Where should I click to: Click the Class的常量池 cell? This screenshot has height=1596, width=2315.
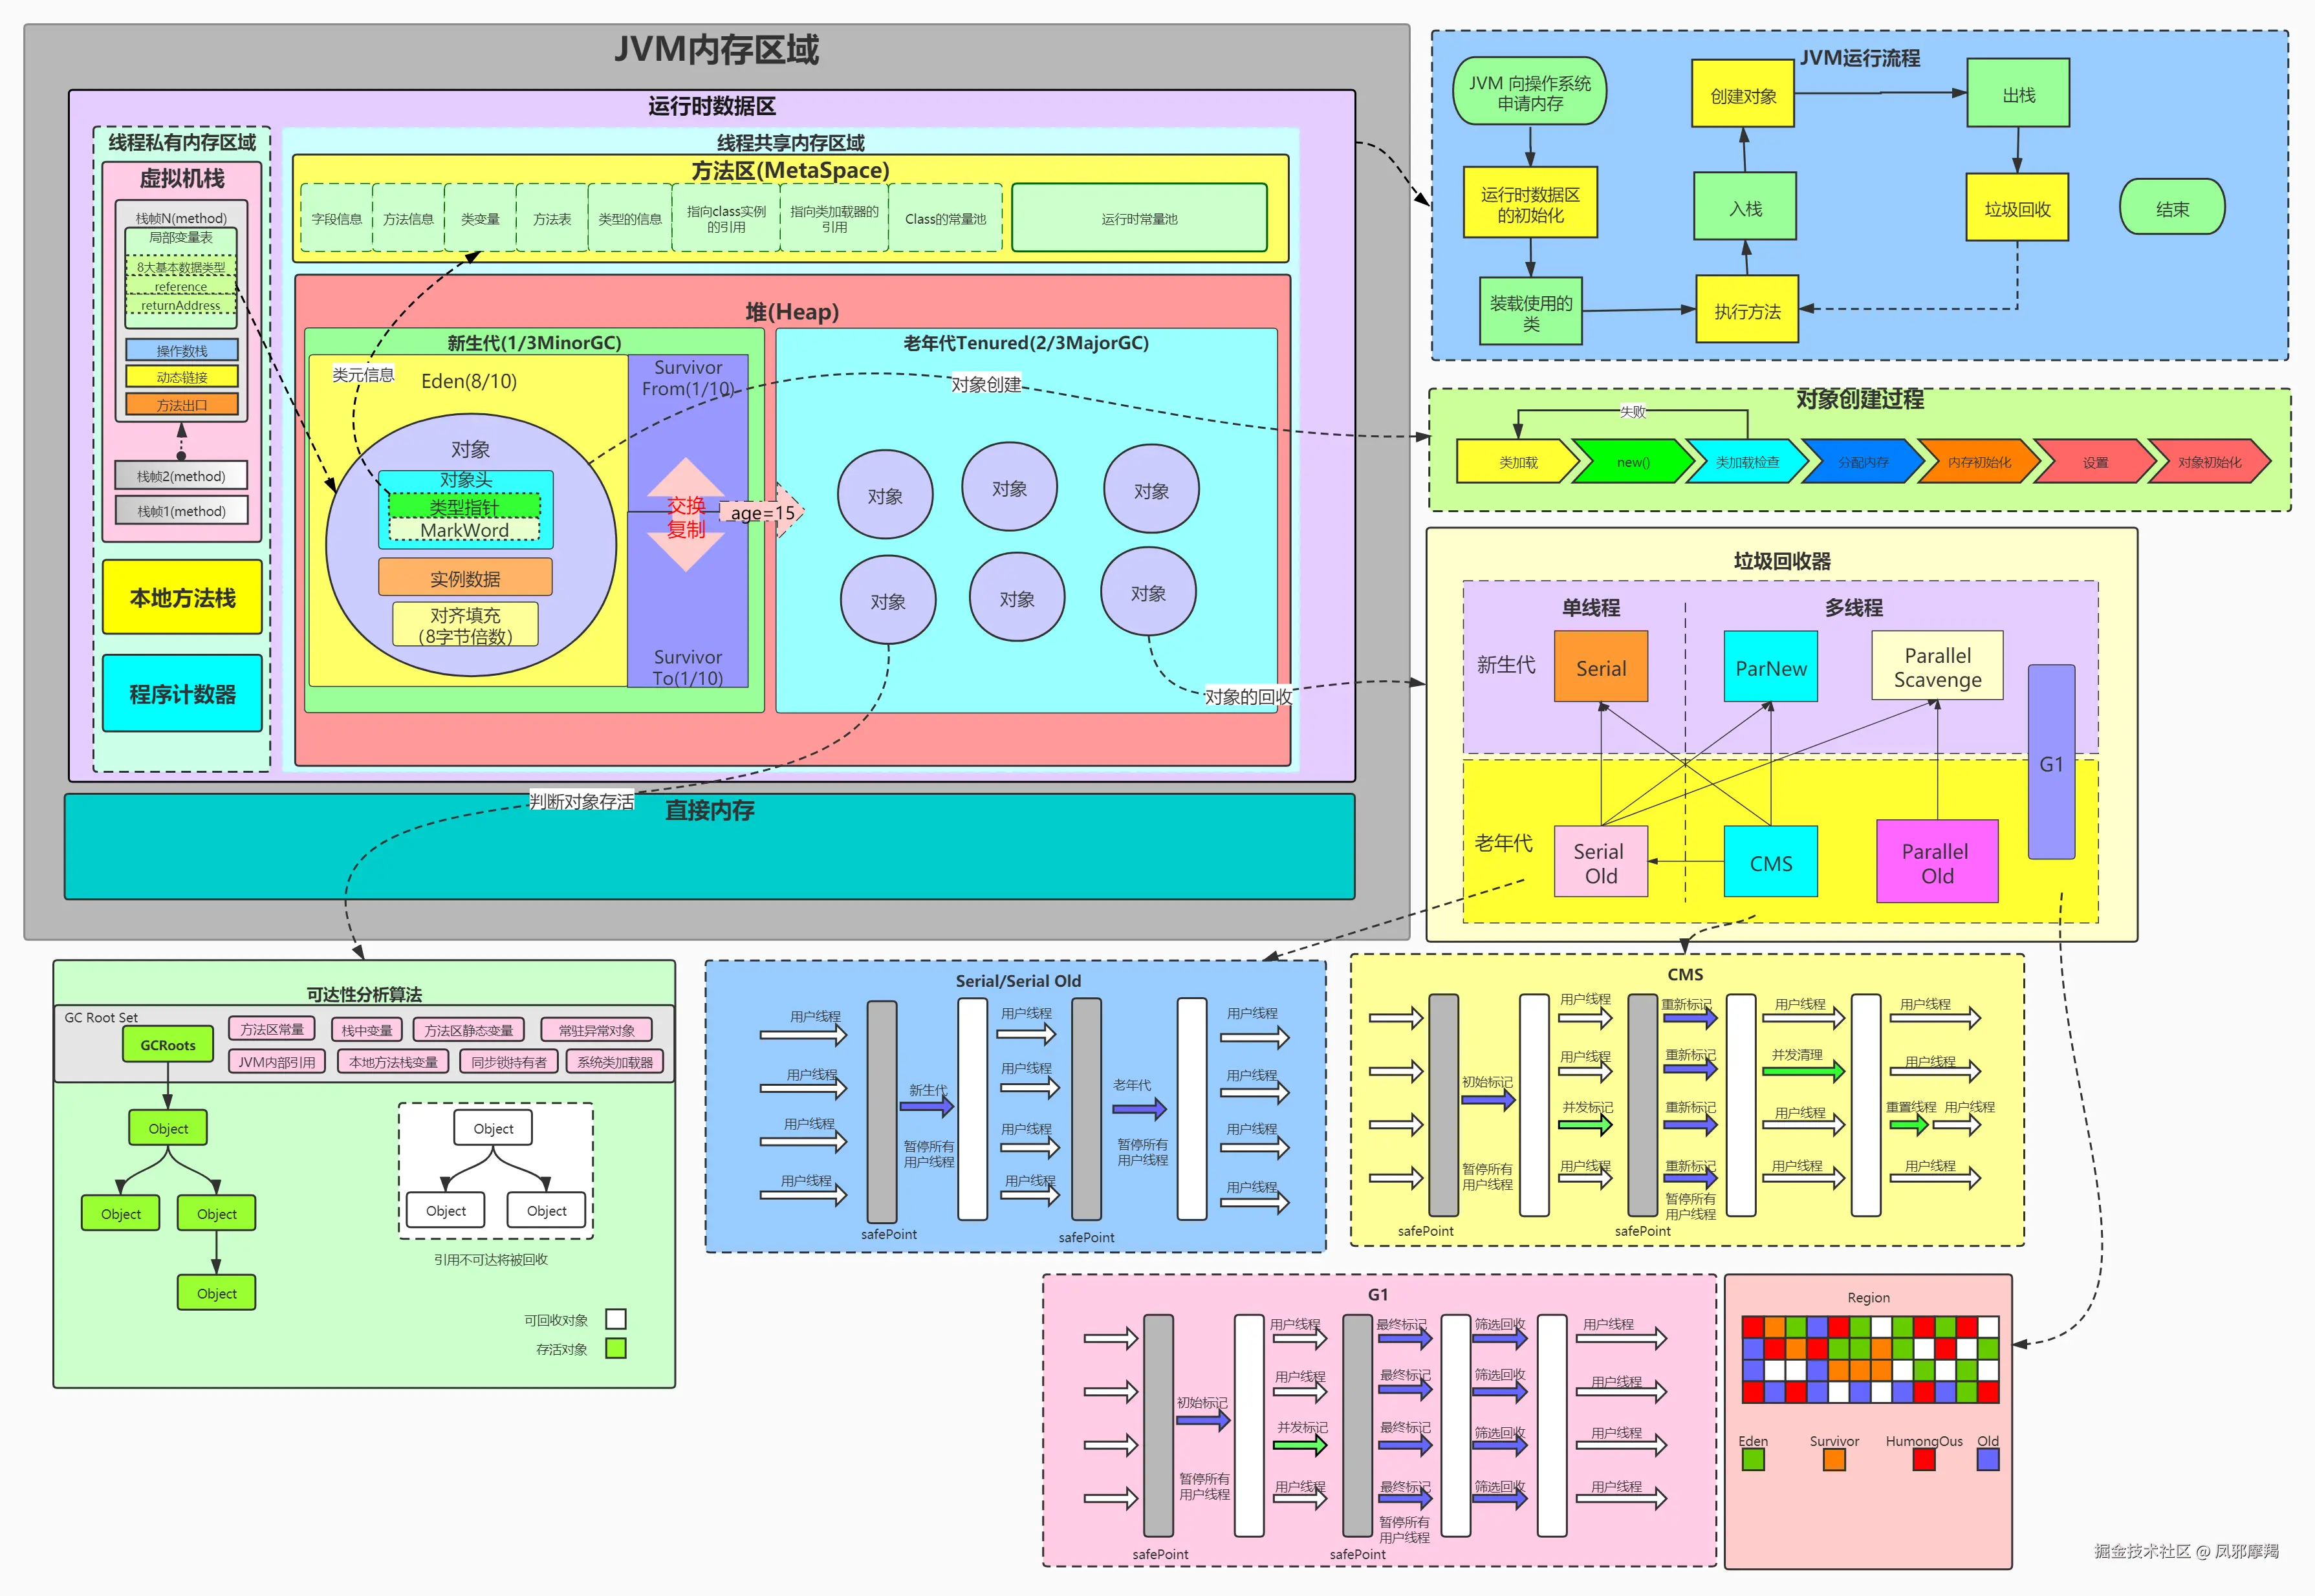(x=945, y=218)
